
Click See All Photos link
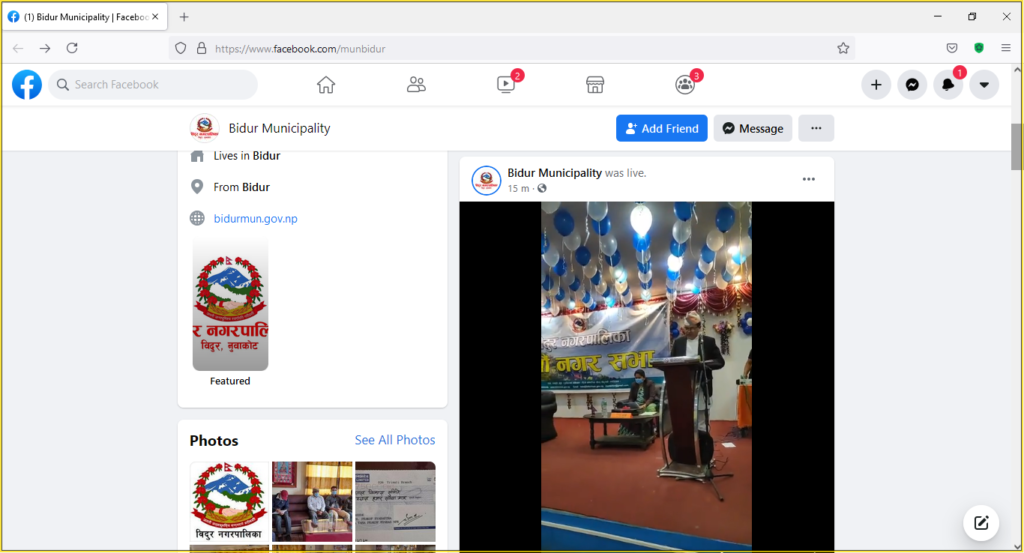tap(395, 440)
